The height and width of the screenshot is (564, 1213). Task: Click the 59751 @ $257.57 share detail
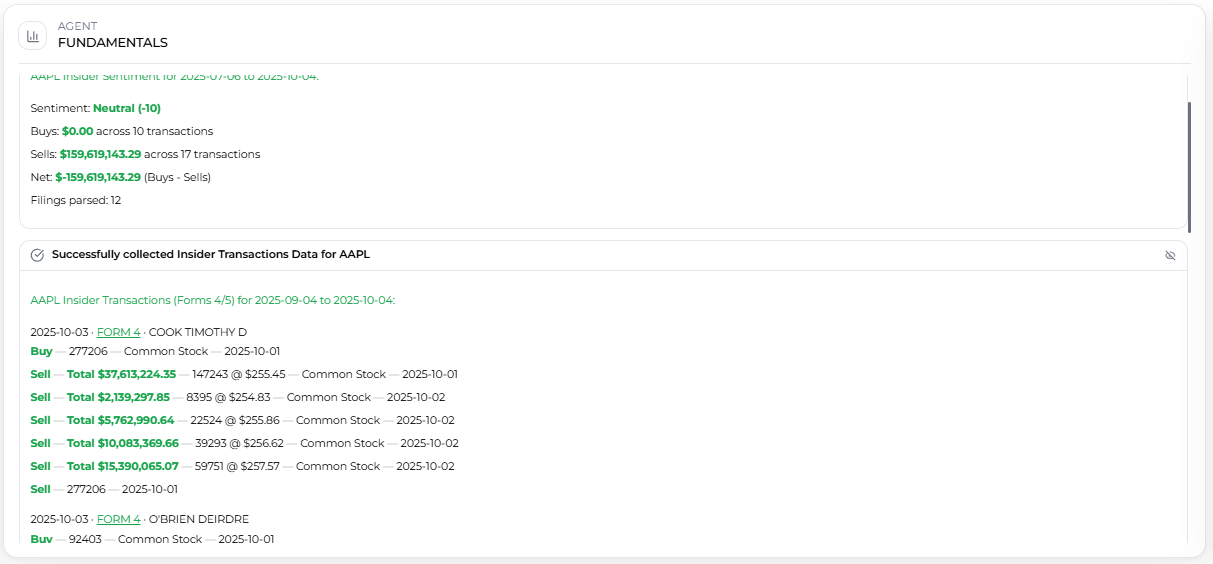(237, 466)
